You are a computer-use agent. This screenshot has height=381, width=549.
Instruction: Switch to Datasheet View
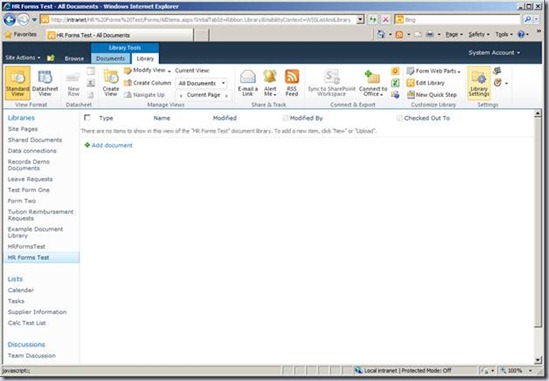[45, 83]
